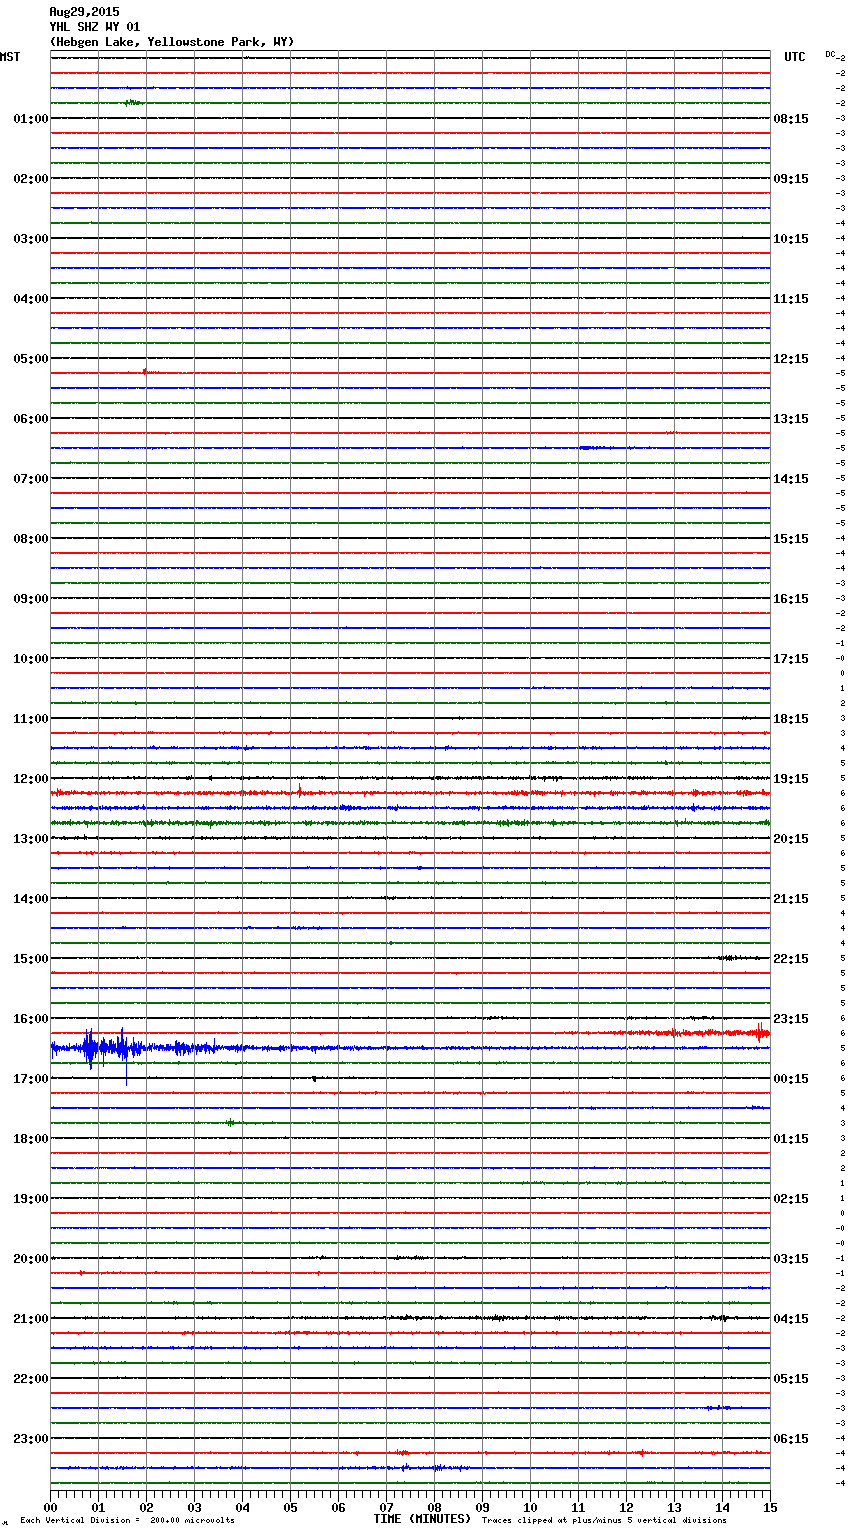This screenshot has height=1534, width=850.
Task: Select the 23:00 MST hour label
Action: point(31,1439)
